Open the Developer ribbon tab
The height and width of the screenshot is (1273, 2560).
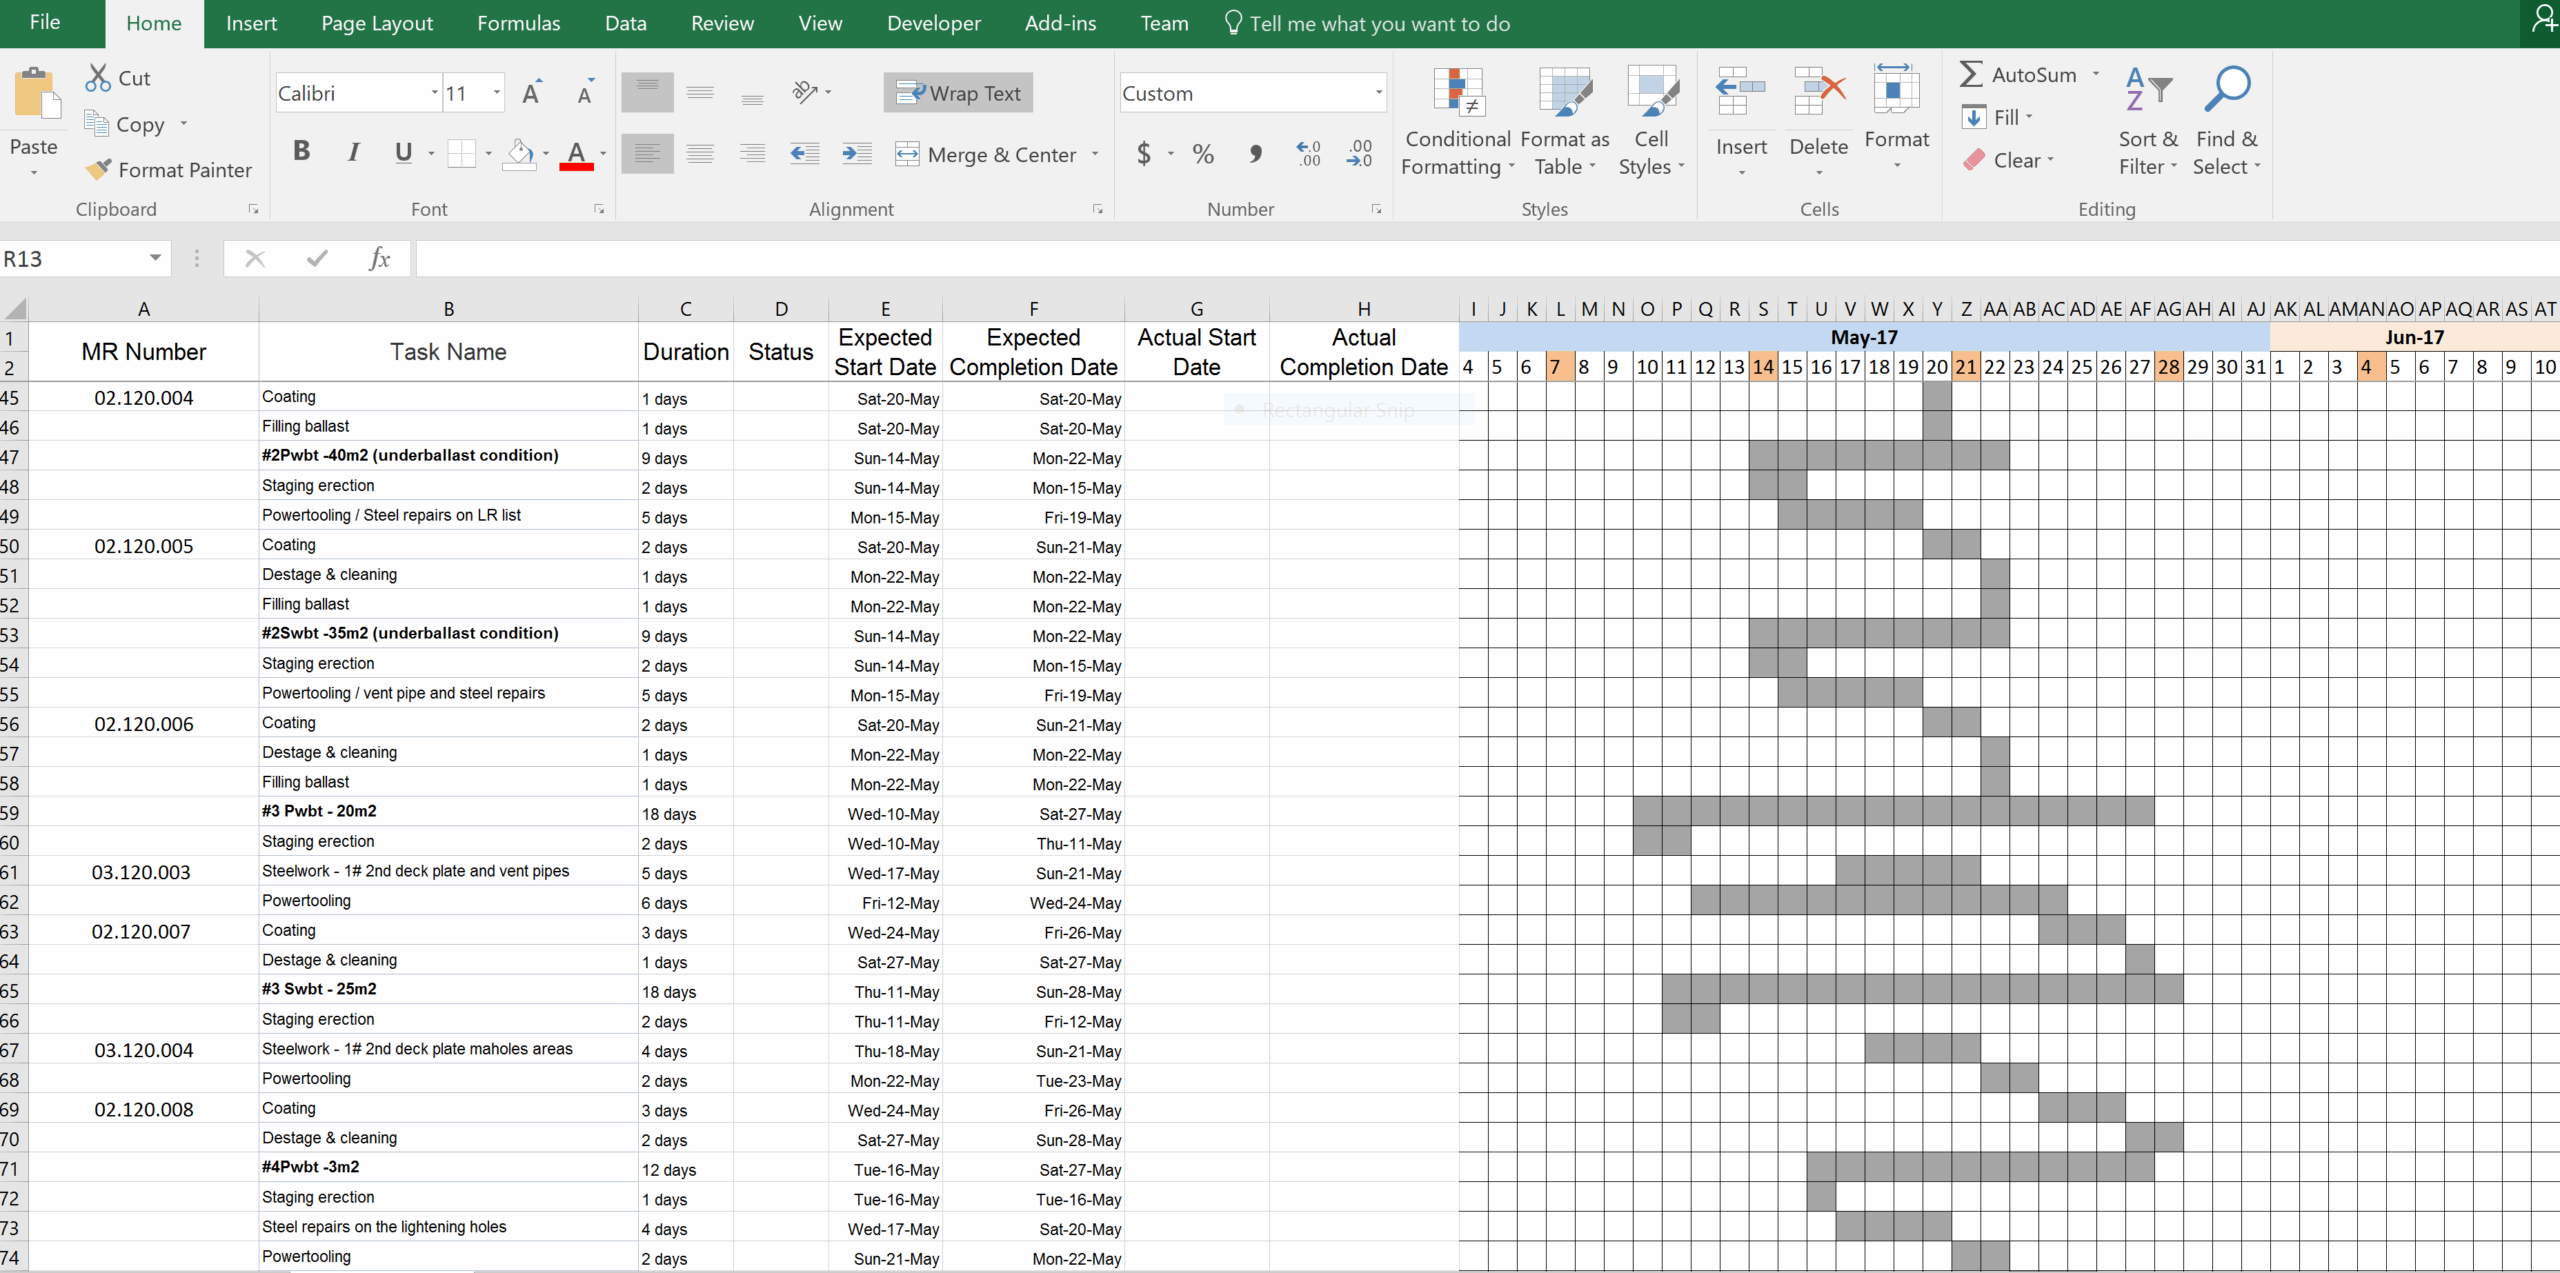[x=932, y=22]
